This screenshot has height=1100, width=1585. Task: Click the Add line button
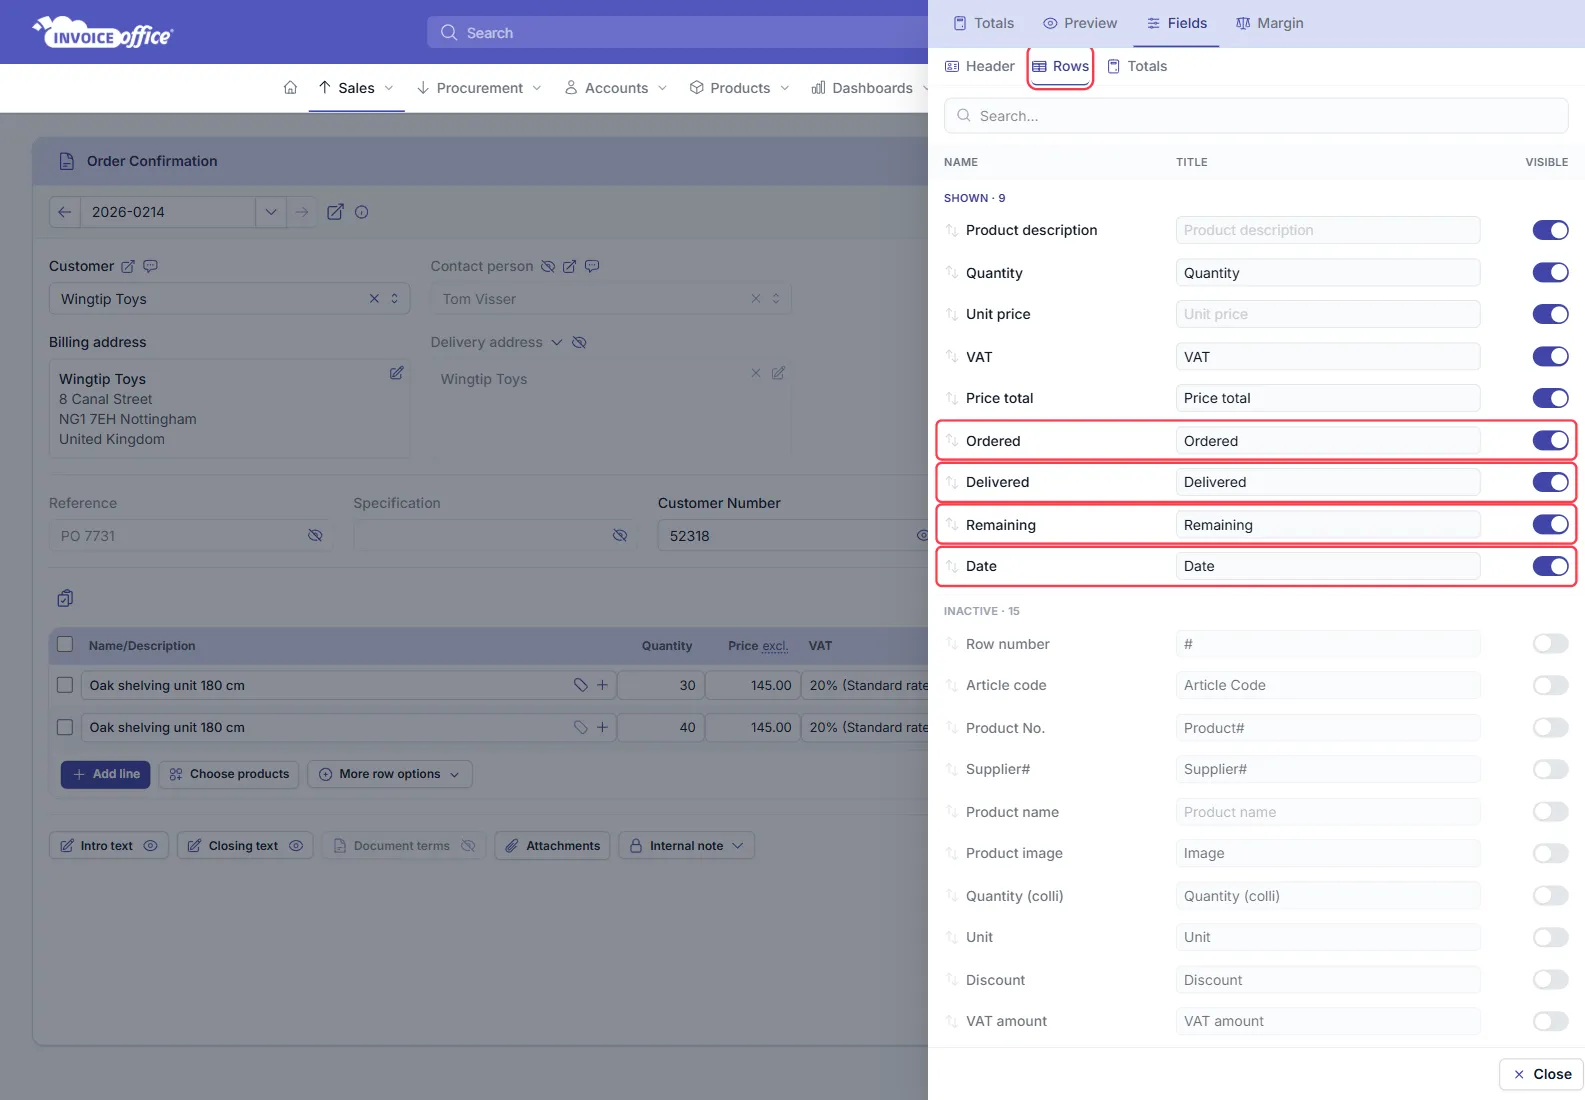106,774
